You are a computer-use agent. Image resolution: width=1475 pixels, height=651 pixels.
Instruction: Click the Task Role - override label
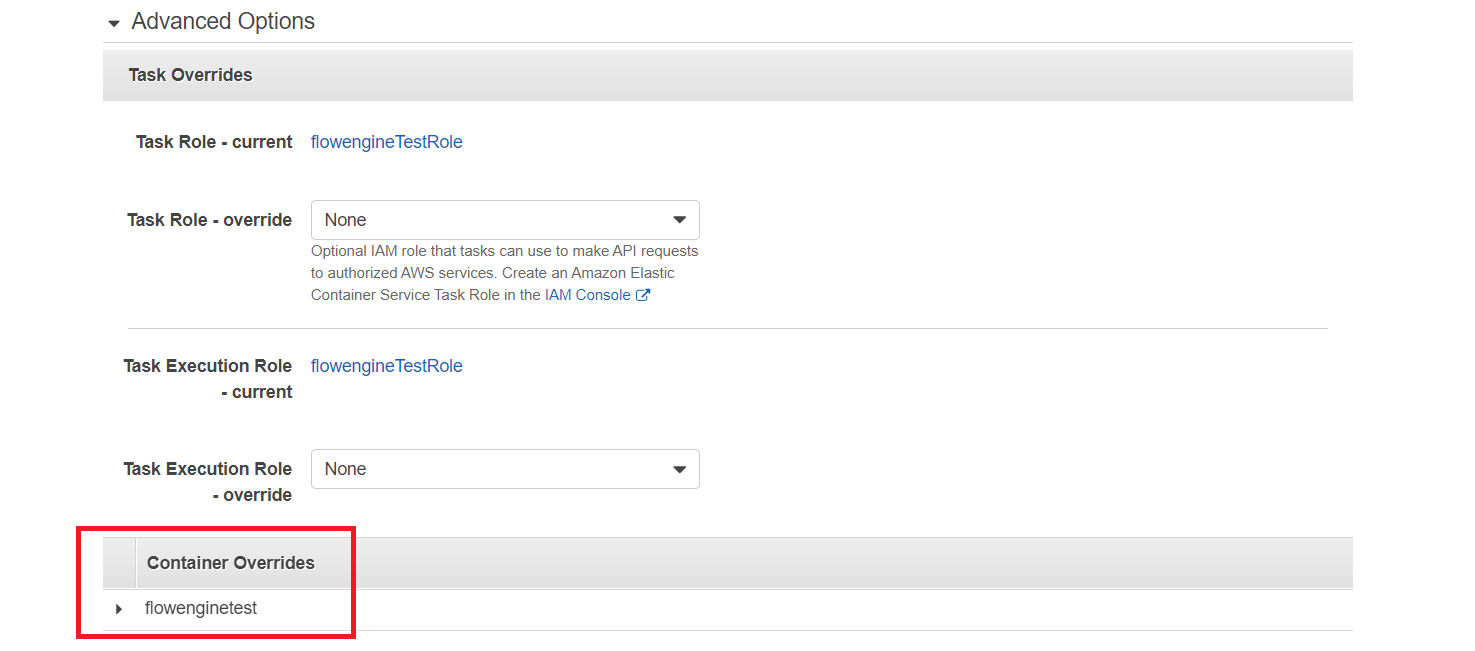point(209,219)
